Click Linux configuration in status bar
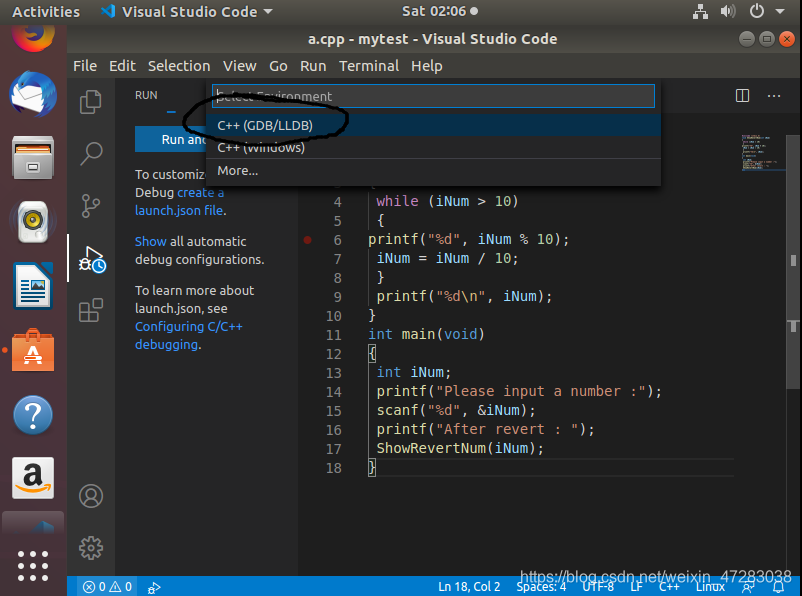Viewport: 802px width, 596px height. [x=710, y=587]
